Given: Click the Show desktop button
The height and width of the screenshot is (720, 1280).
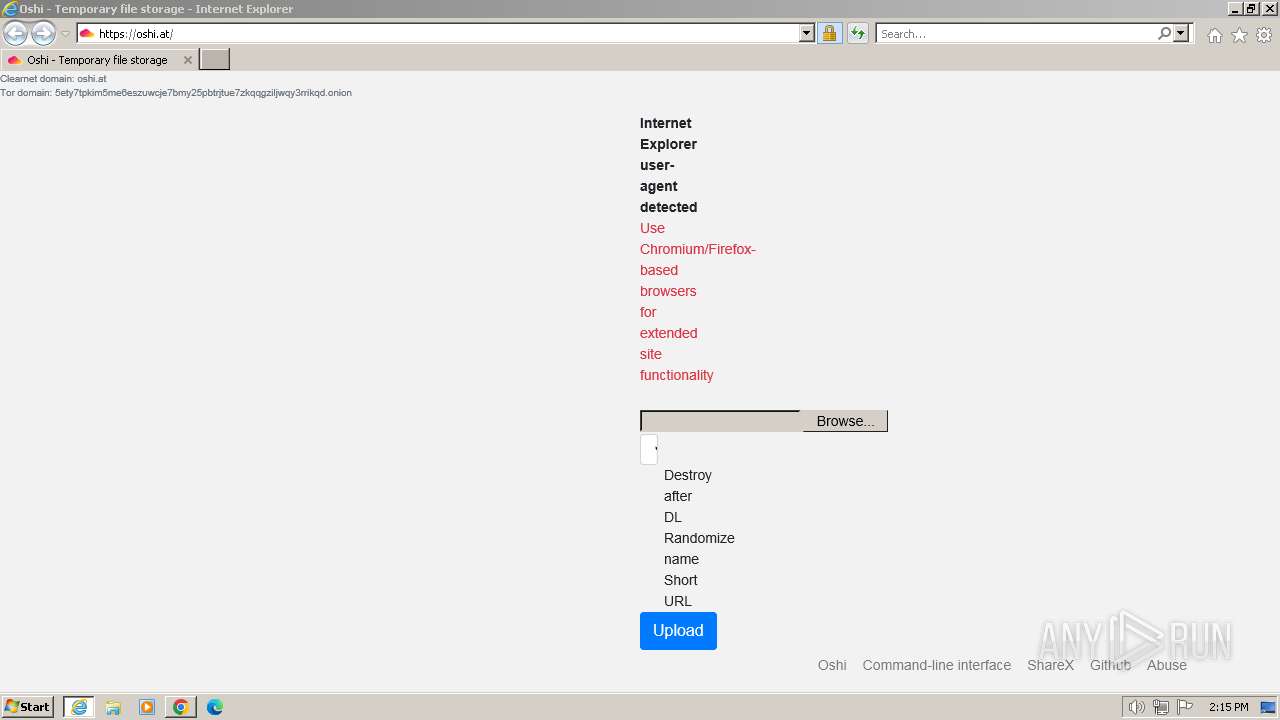Looking at the screenshot, I should 1269,707.
